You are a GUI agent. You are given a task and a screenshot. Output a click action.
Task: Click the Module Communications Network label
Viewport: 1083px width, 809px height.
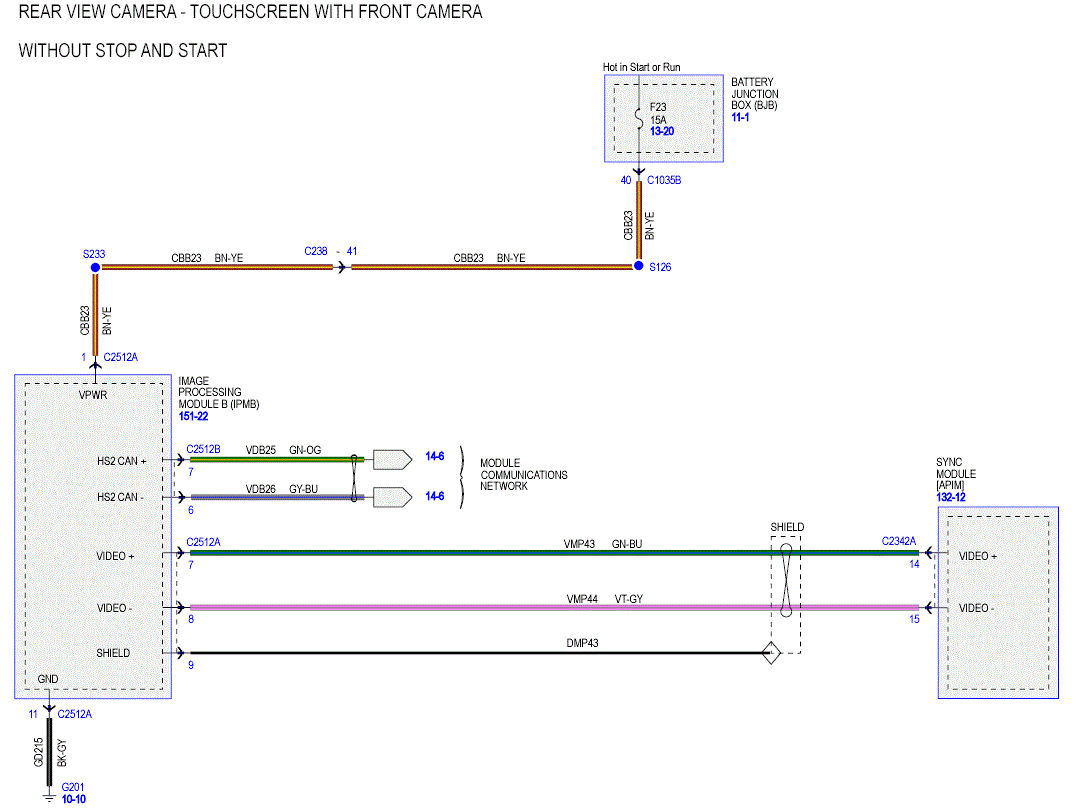tap(524, 475)
